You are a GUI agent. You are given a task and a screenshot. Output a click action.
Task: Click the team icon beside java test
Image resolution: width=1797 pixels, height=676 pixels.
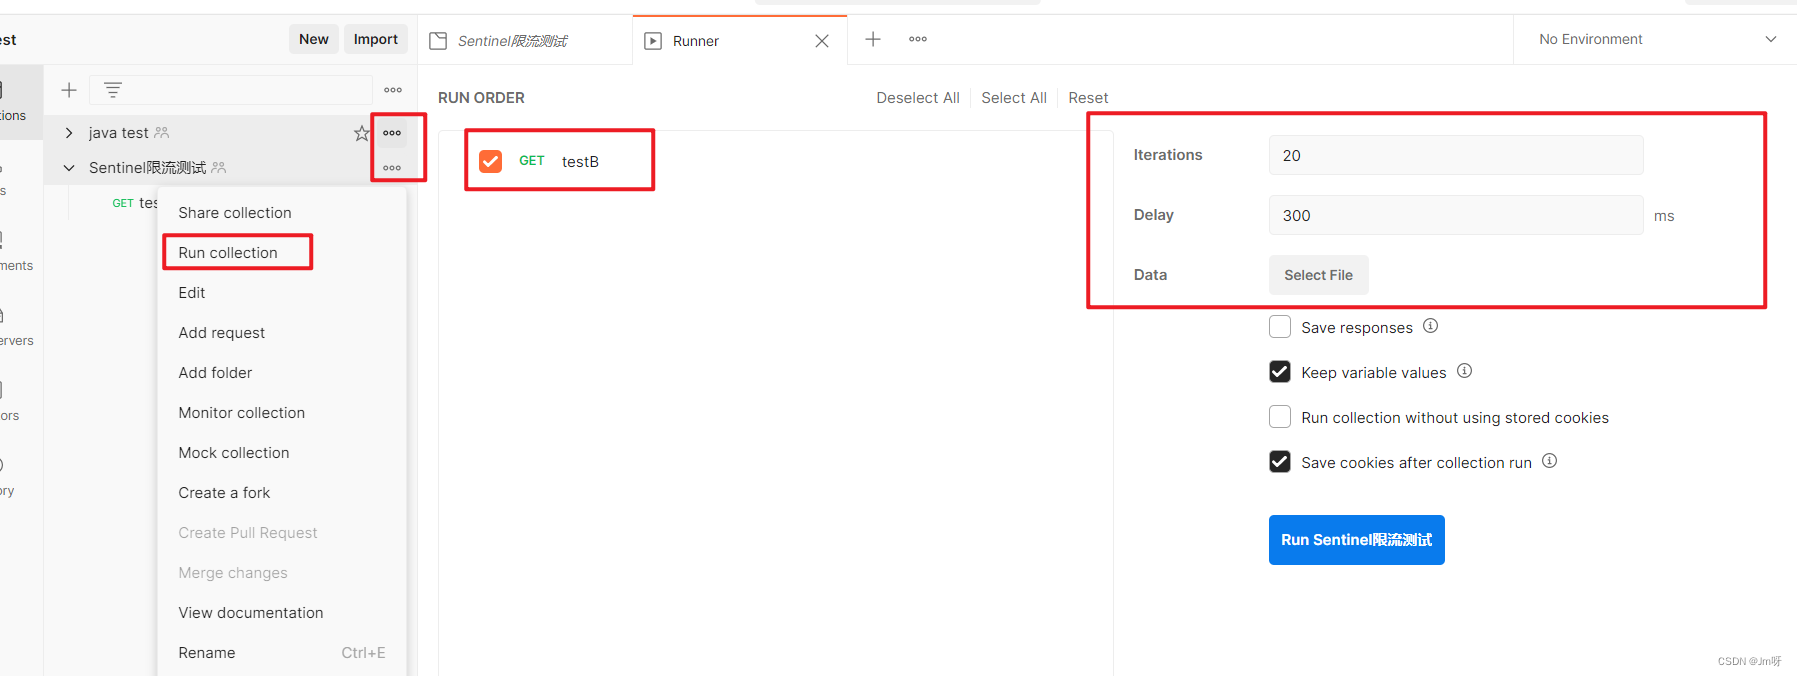[162, 133]
